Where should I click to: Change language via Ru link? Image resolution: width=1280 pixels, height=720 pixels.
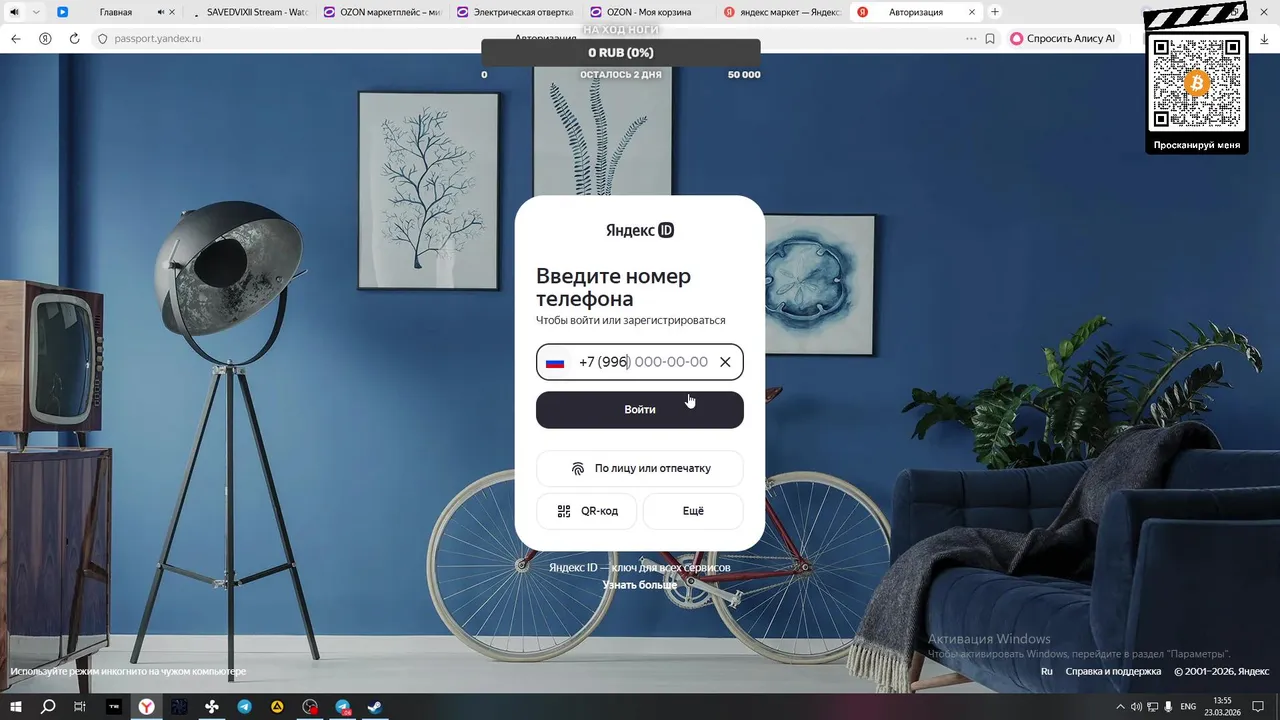(1047, 671)
